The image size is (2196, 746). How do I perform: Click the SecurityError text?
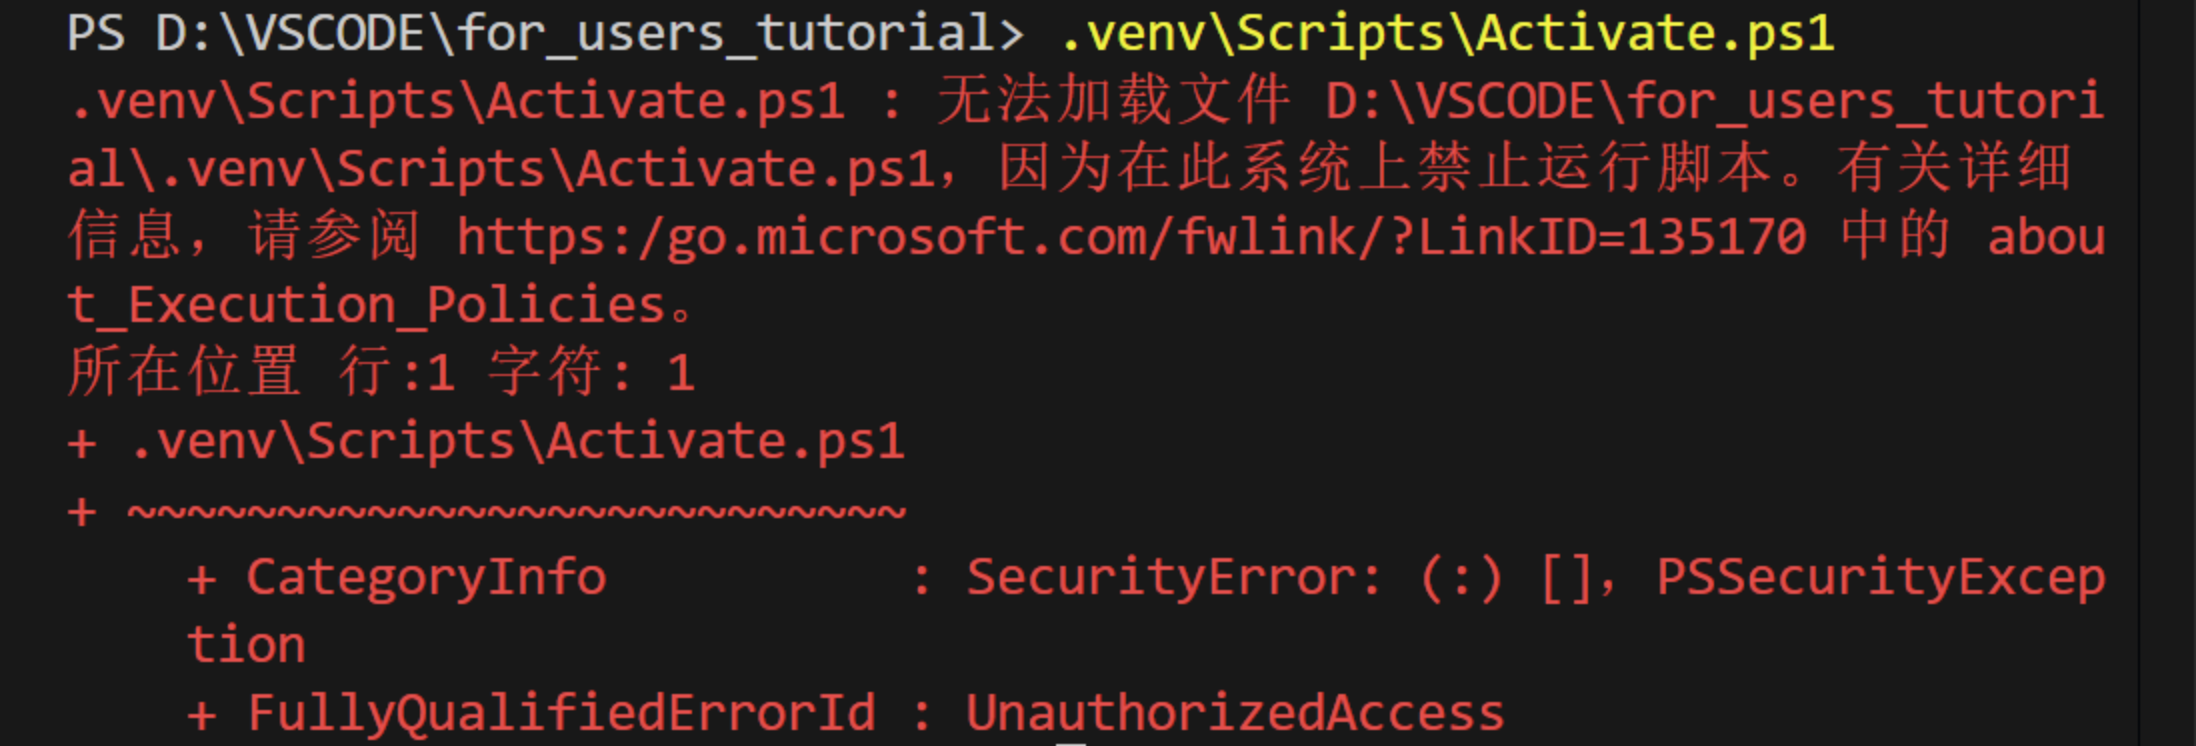1172,578
